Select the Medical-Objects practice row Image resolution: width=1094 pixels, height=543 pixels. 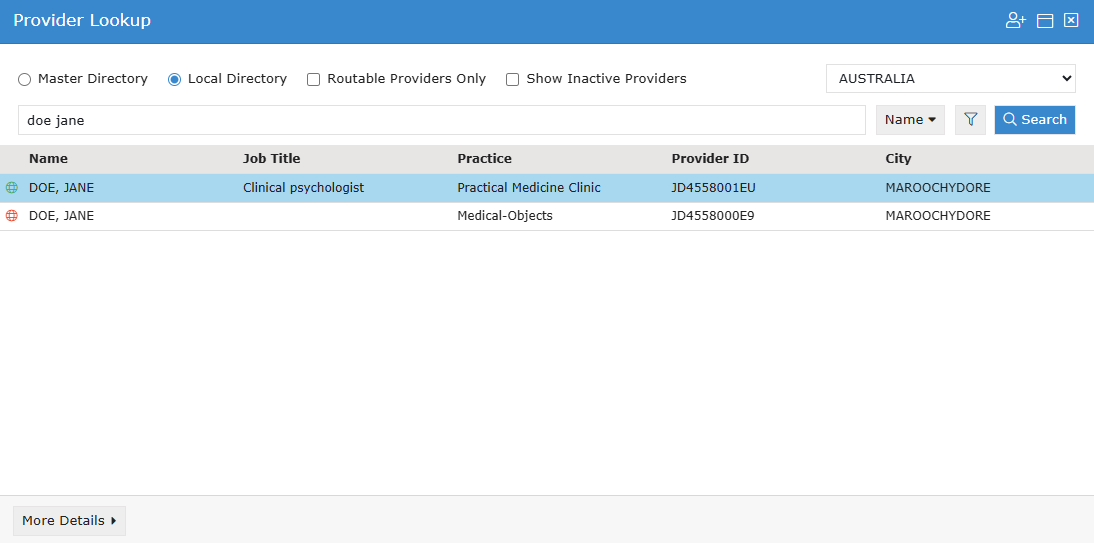504,216
